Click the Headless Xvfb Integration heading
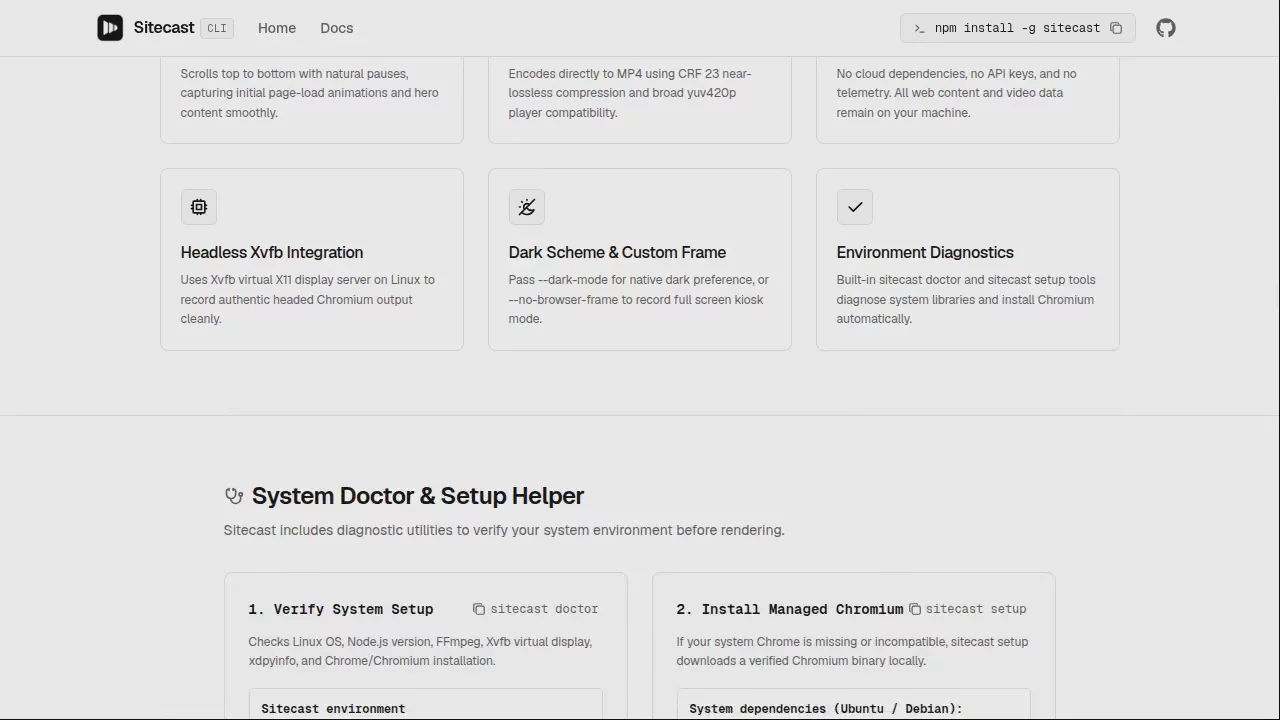Image resolution: width=1280 pixels, height=720 pixels. tap(272, 253)
